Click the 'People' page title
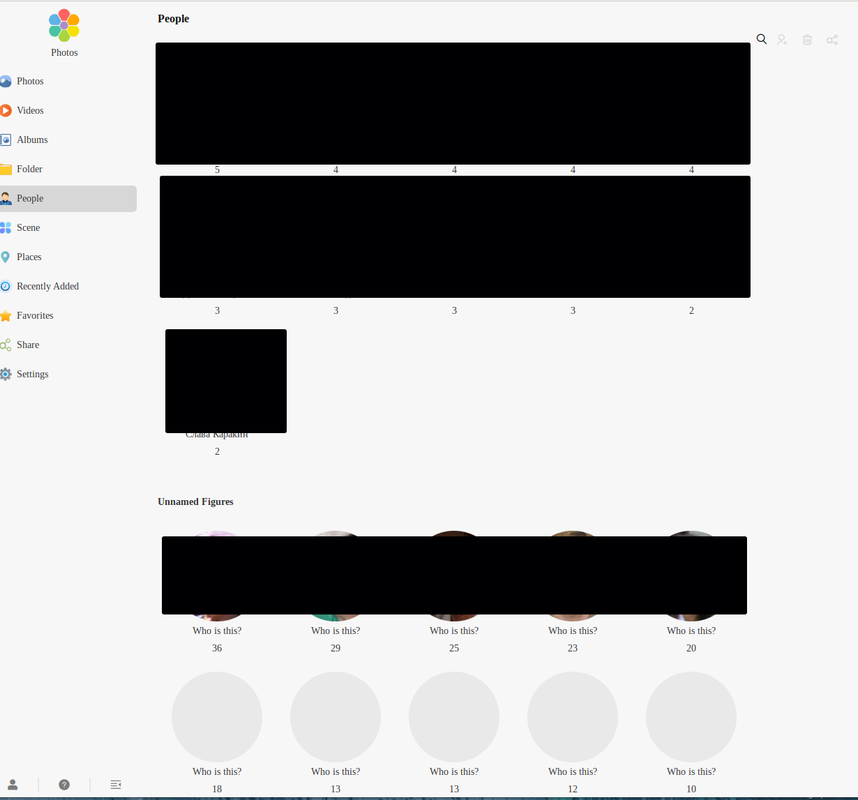The height and width of the screenshot is (800, 858). 173,19
